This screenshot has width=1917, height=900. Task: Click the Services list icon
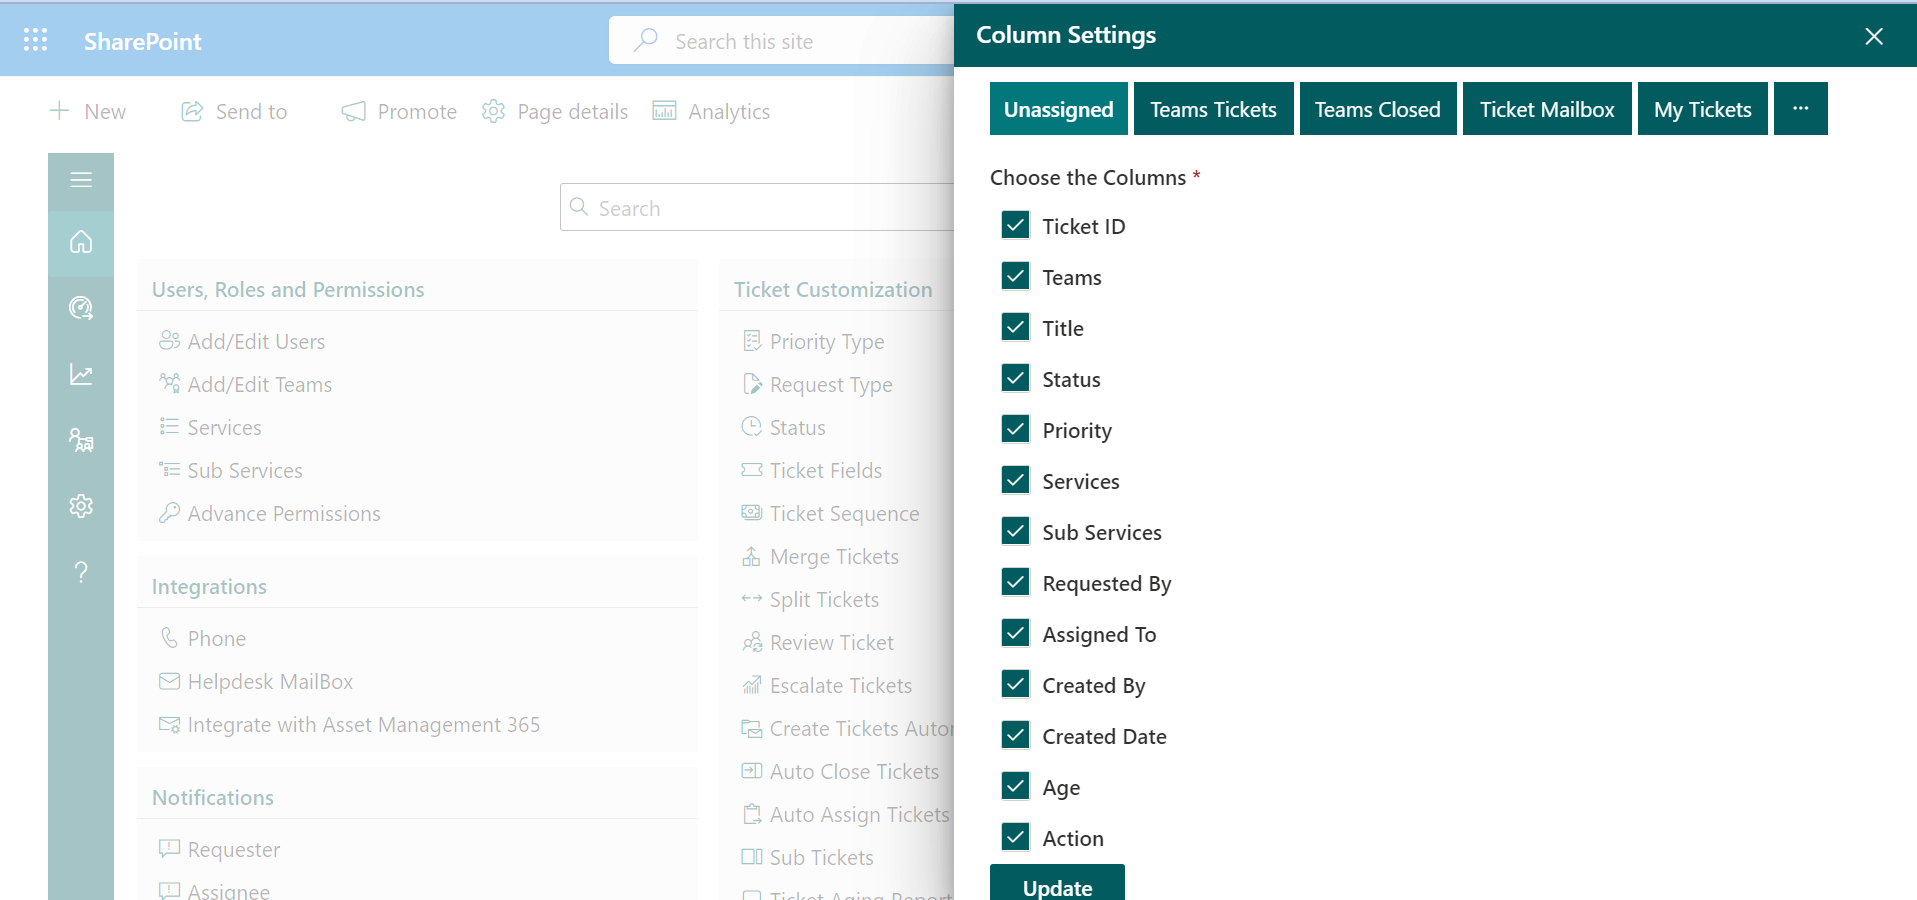170,427
